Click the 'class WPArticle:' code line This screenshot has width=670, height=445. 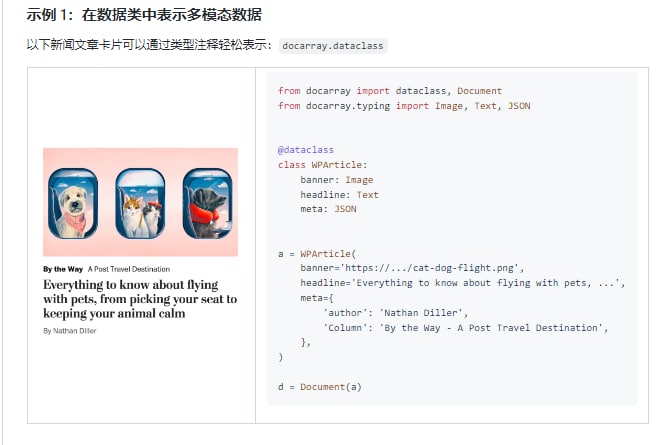click(323, 165)
